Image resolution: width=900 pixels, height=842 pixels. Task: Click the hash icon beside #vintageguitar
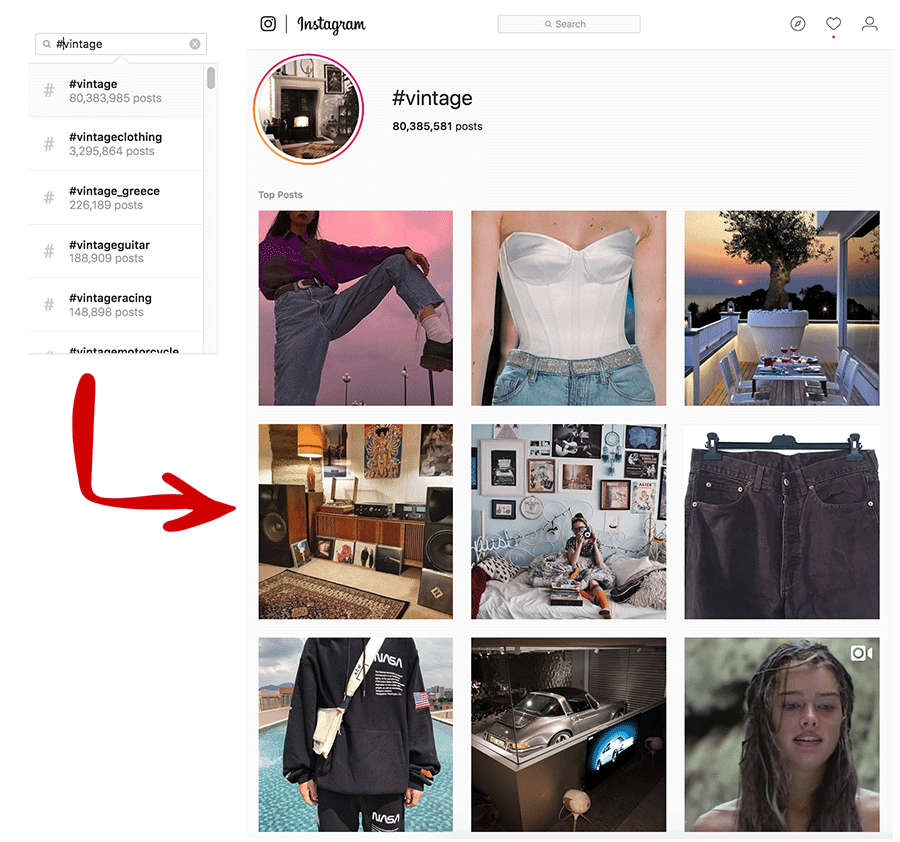coord(49,251)
